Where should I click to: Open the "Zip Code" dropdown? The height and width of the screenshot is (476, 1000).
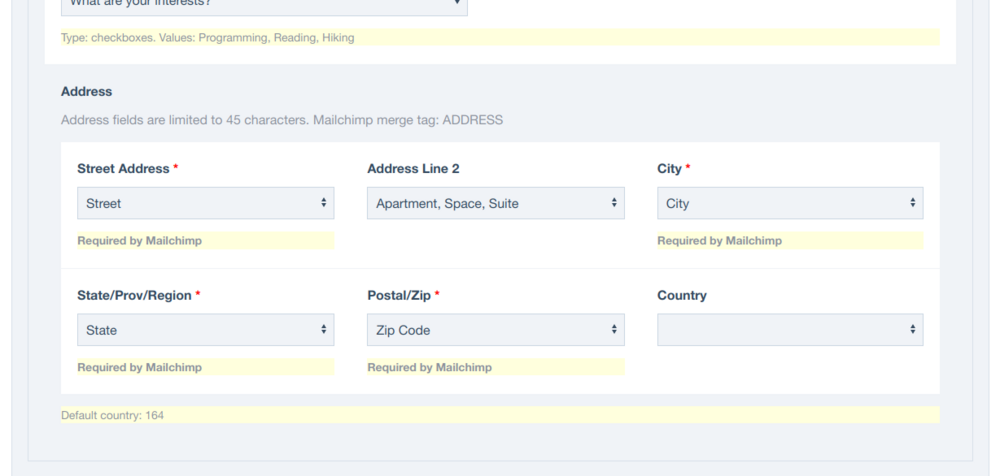[x=495, y=330]
